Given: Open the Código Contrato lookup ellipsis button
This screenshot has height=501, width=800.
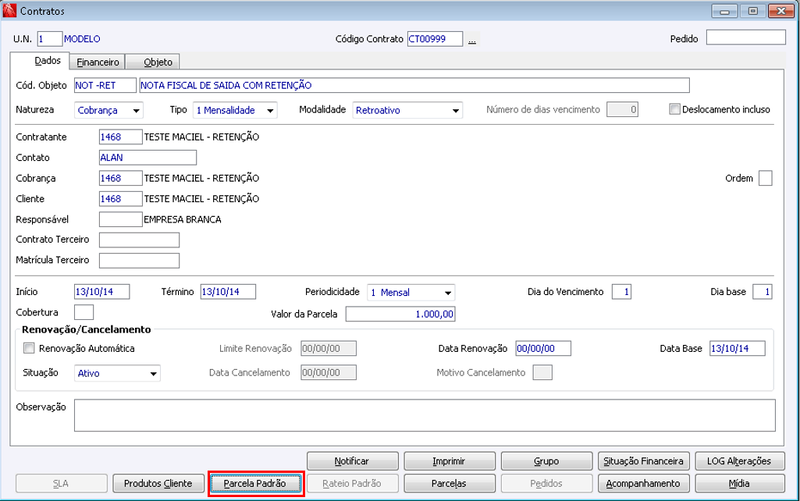Looking at the screenshot, I should coord(472,39).
